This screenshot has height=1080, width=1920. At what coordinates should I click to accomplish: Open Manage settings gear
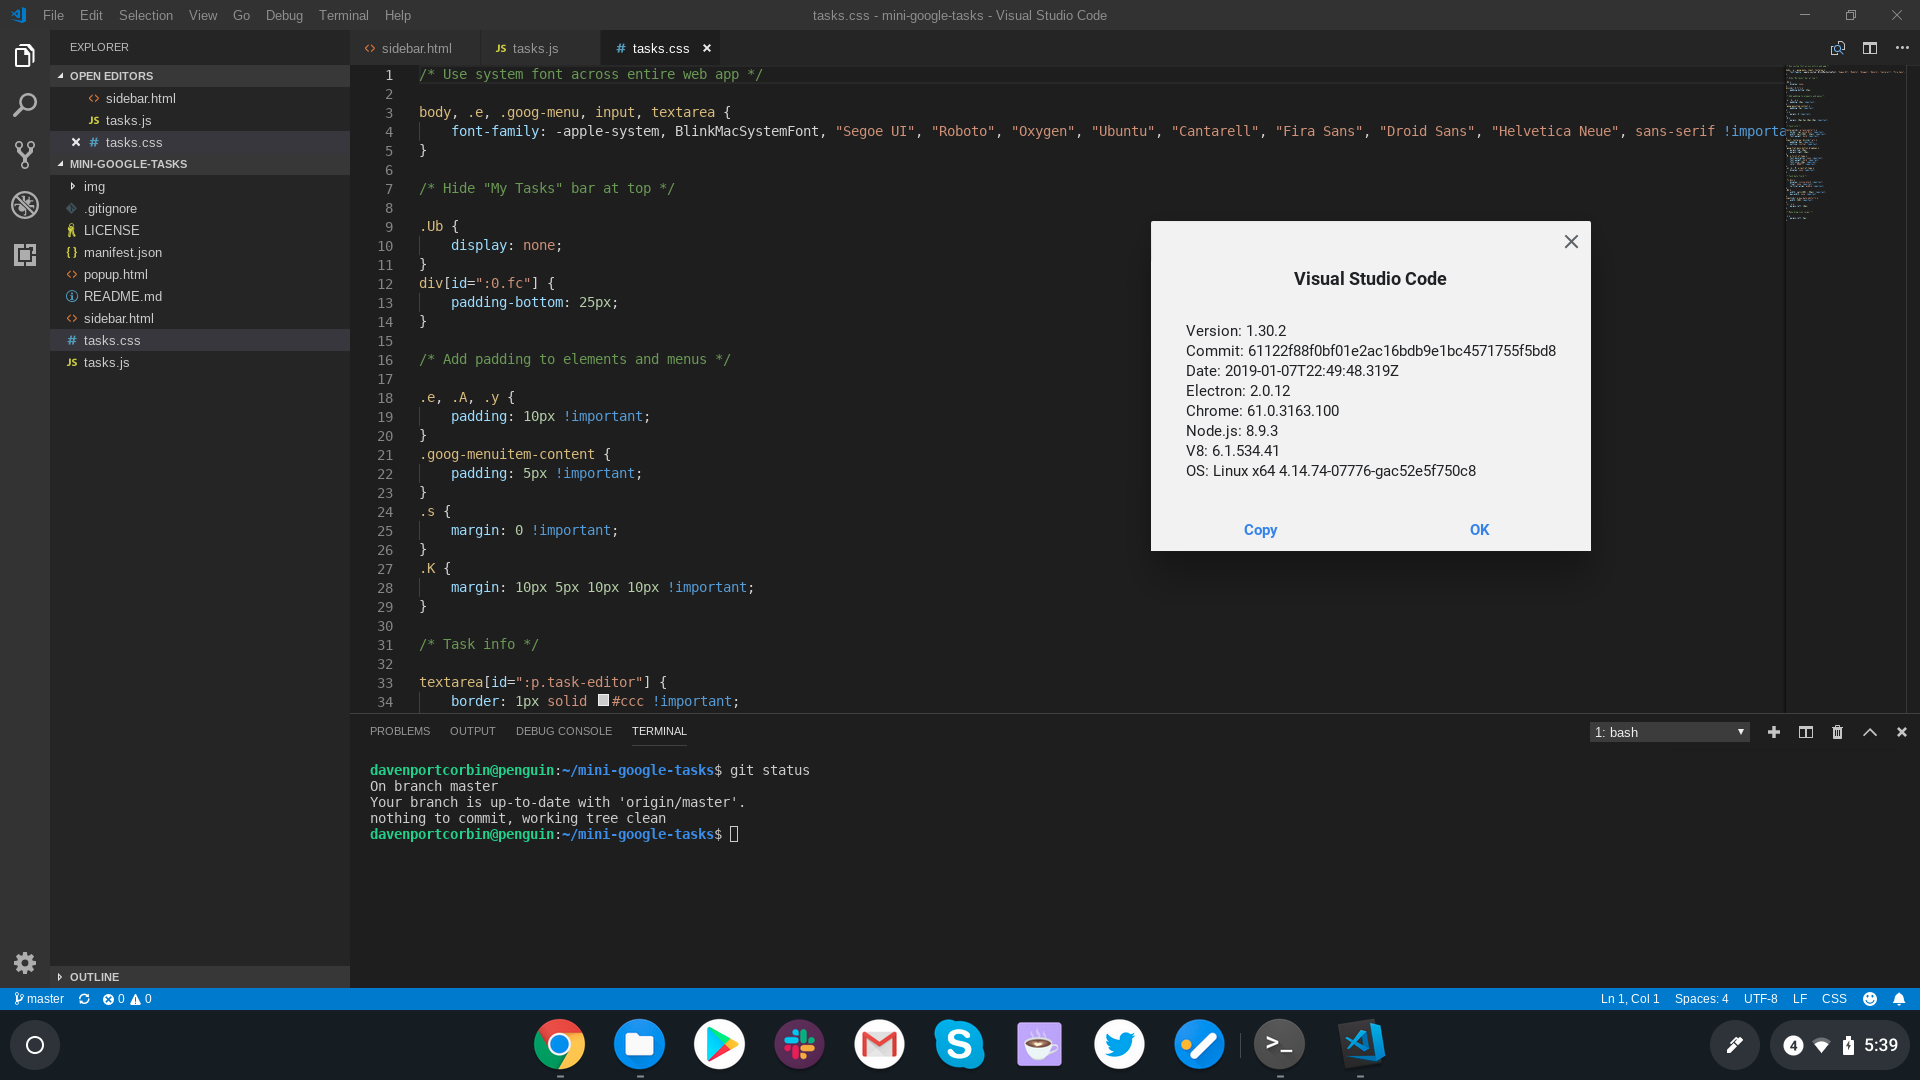(x=25, y=962)
